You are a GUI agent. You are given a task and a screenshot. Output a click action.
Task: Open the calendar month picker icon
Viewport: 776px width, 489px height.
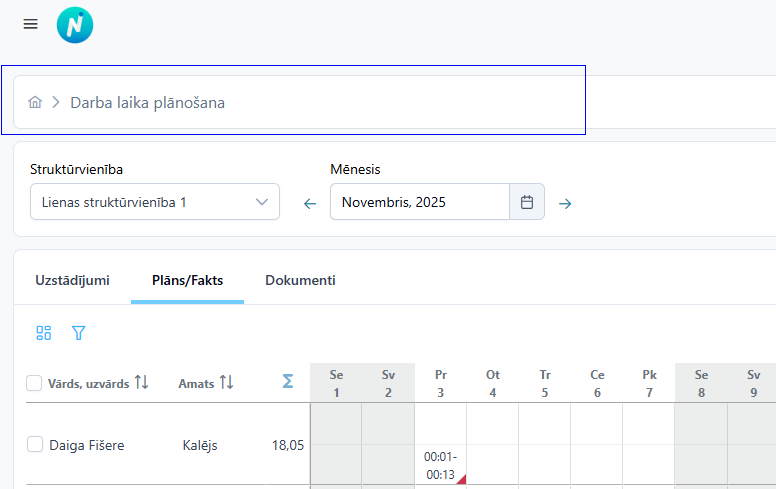pos(527,202)
